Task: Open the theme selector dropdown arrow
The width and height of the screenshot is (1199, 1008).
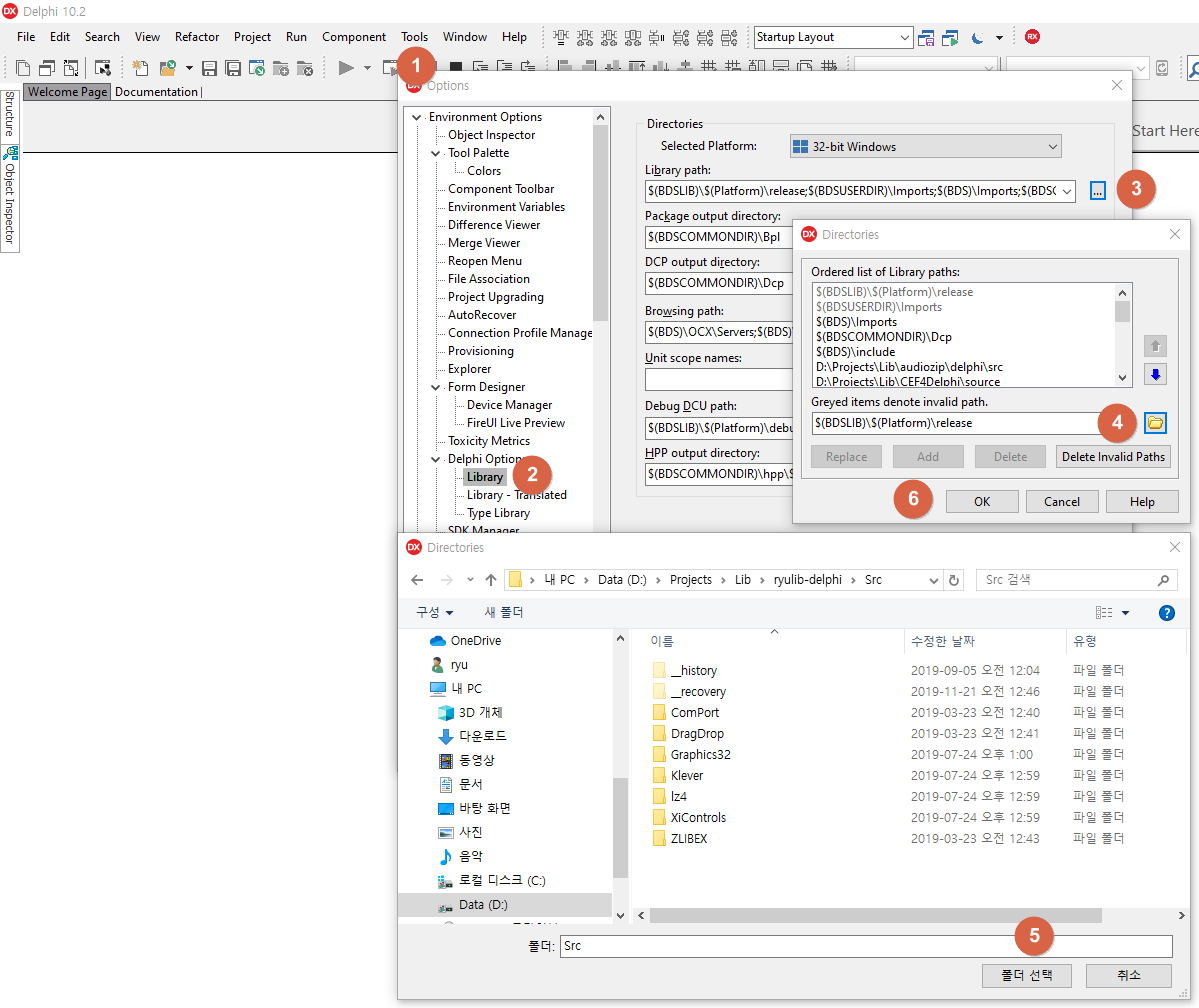Action: (999, 37)
